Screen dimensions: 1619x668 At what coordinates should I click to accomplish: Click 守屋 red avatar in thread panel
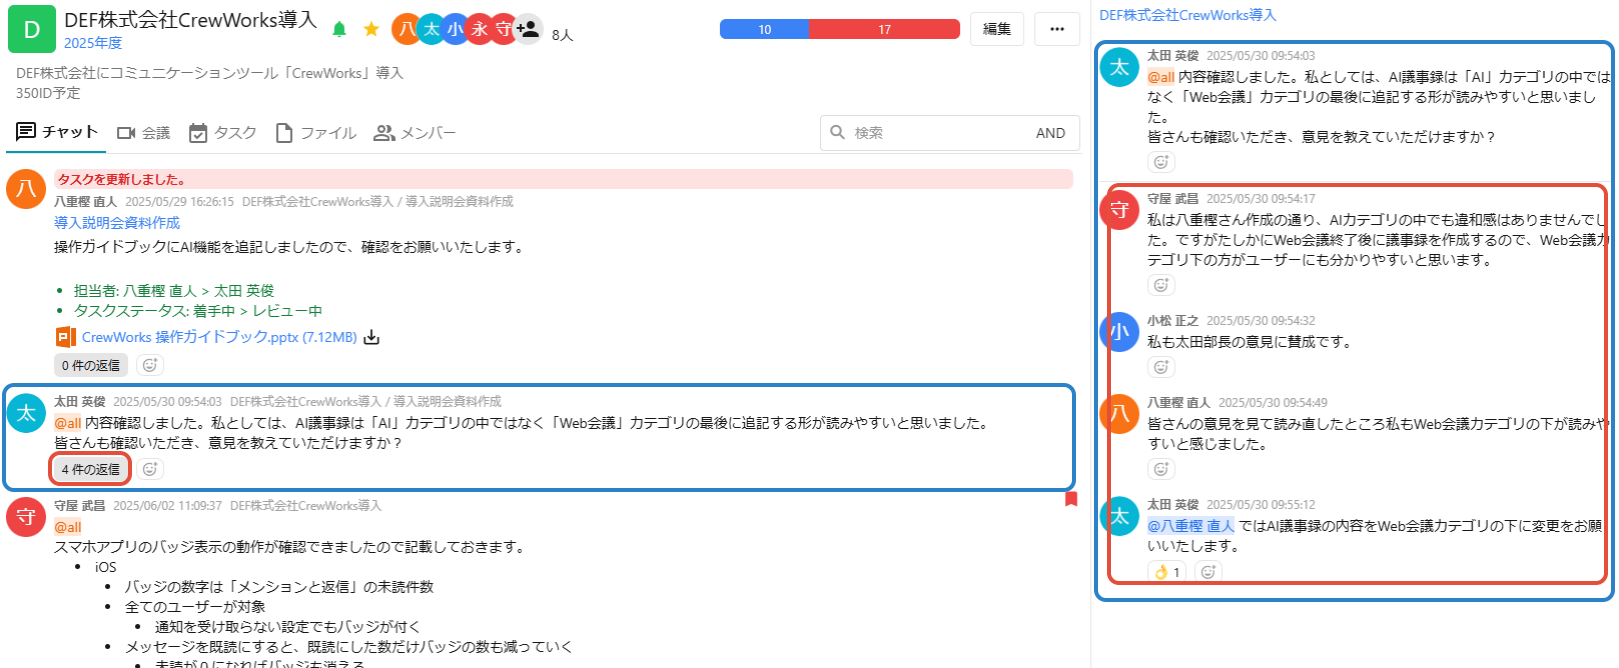tap(1120, 210)
